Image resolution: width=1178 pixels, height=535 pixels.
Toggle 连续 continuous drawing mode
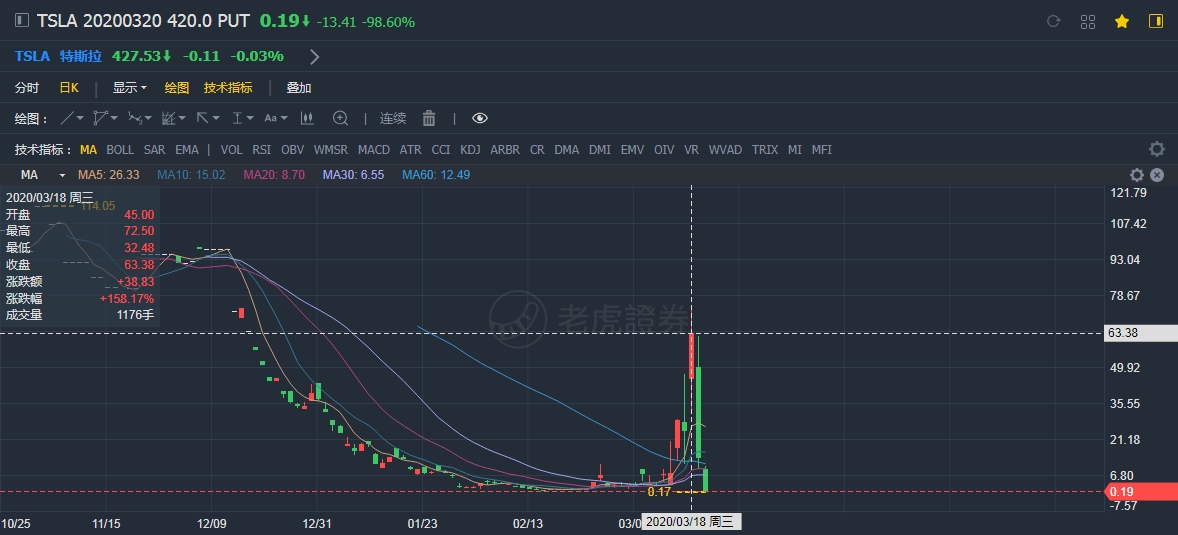pos(393,118)
